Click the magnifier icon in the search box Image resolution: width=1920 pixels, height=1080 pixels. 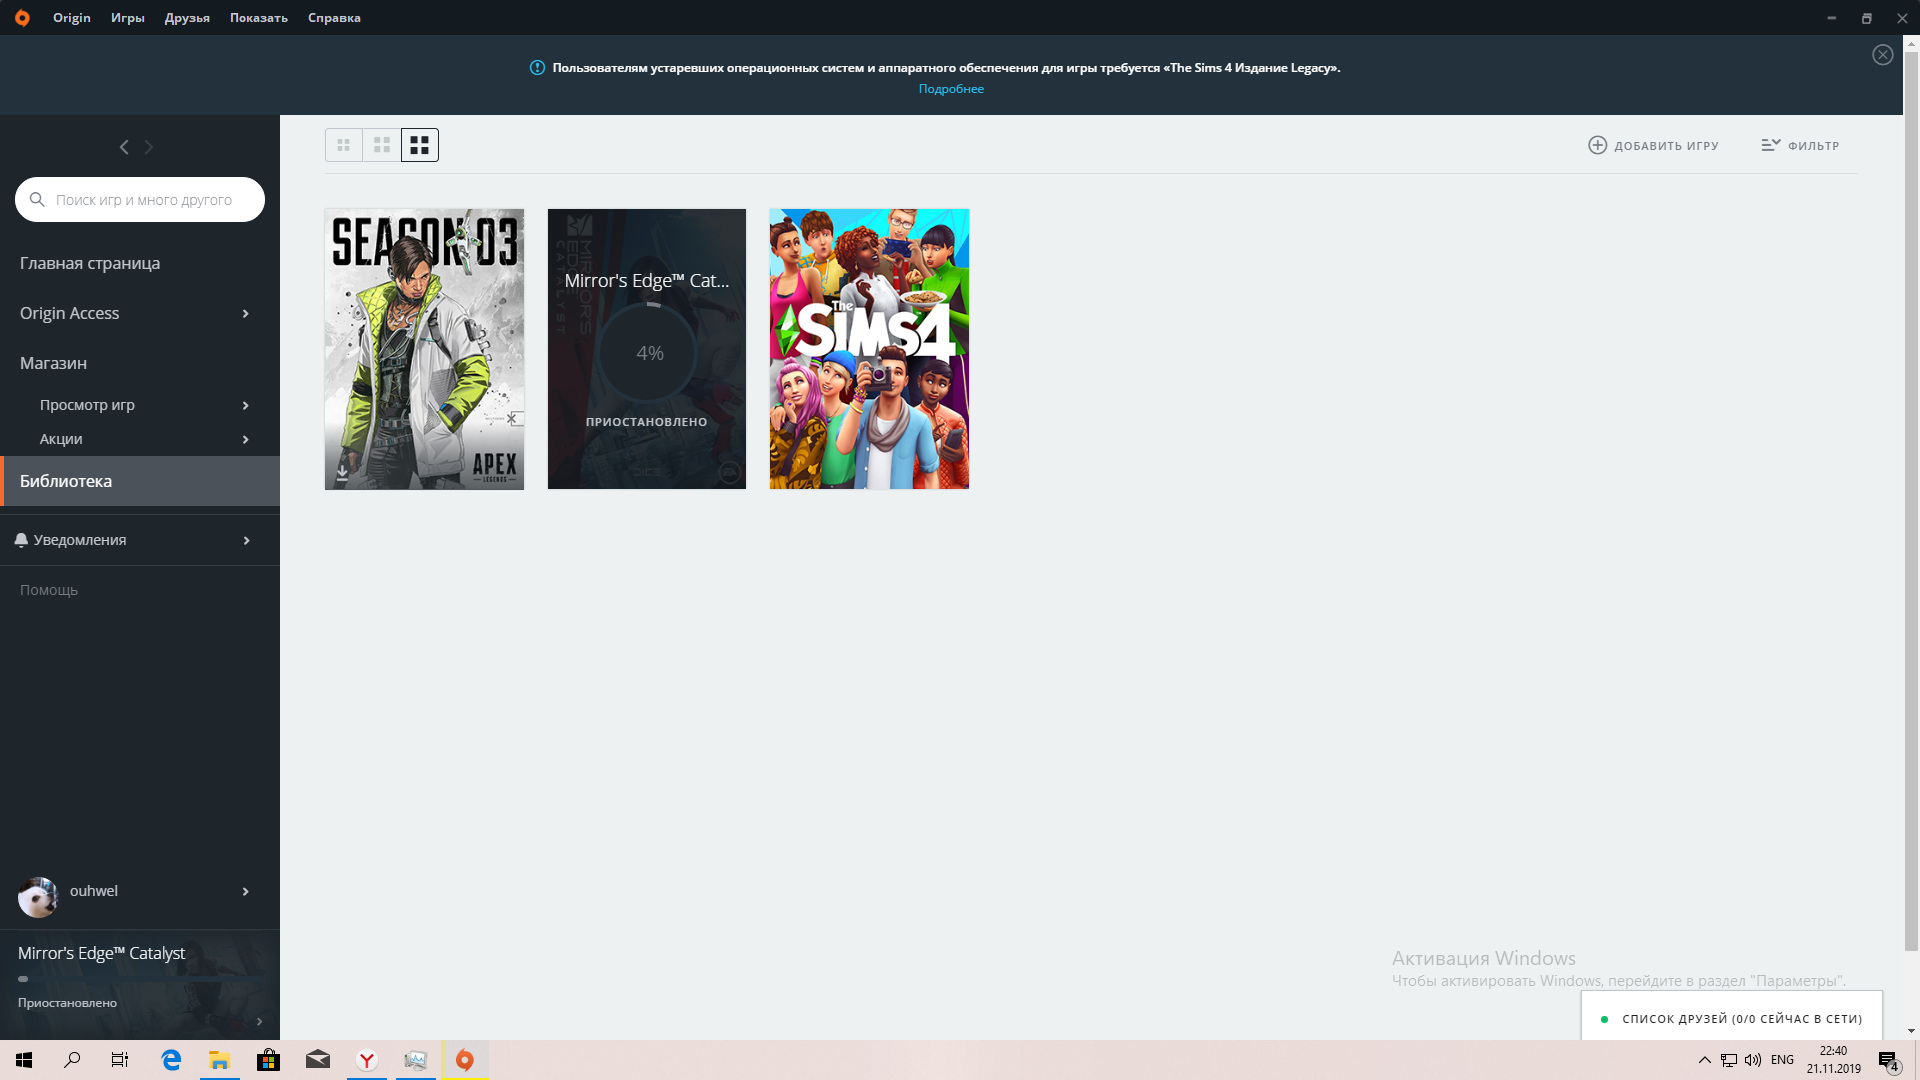37,200
